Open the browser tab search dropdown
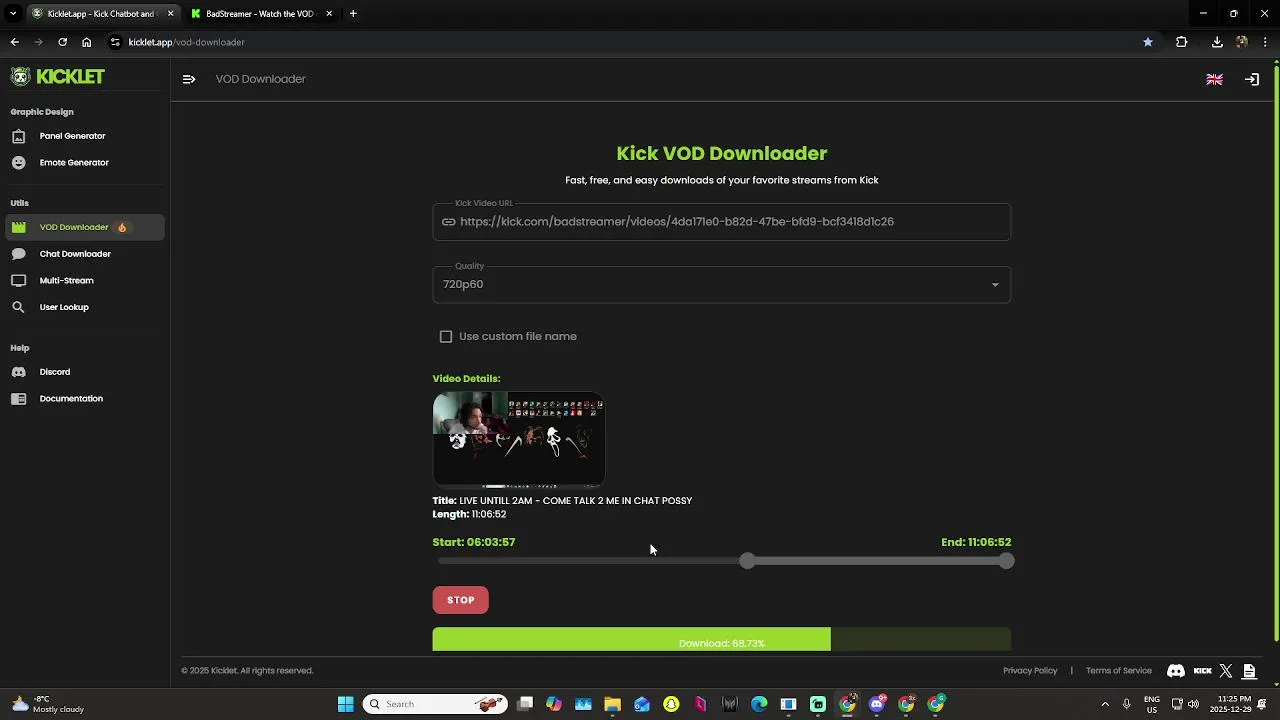Viewport: 1280px width, 720px height. tap(13, 14)
